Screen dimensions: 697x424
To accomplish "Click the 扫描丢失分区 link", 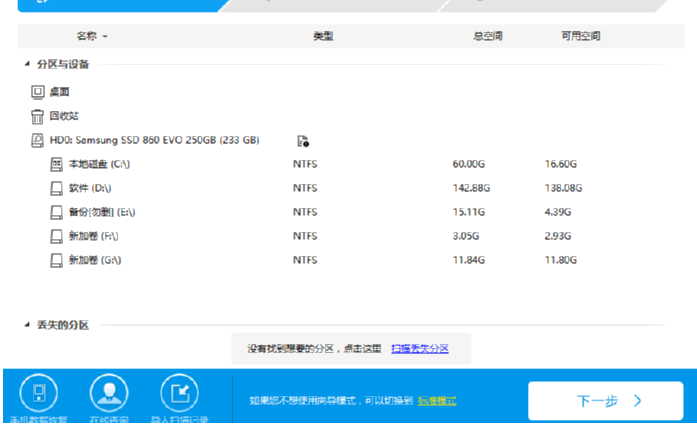I will pos(420,349).
